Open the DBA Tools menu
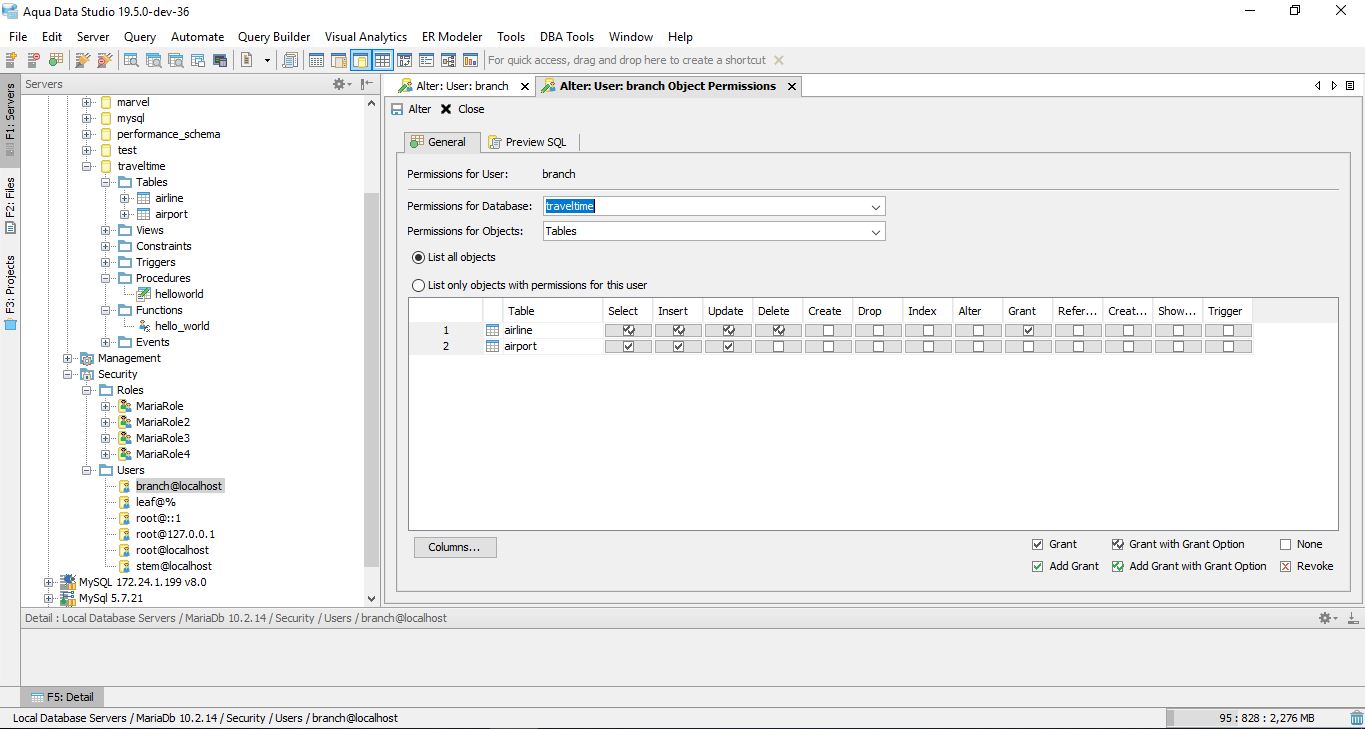Screen dimensions: 1365x729 coord(567,37)
